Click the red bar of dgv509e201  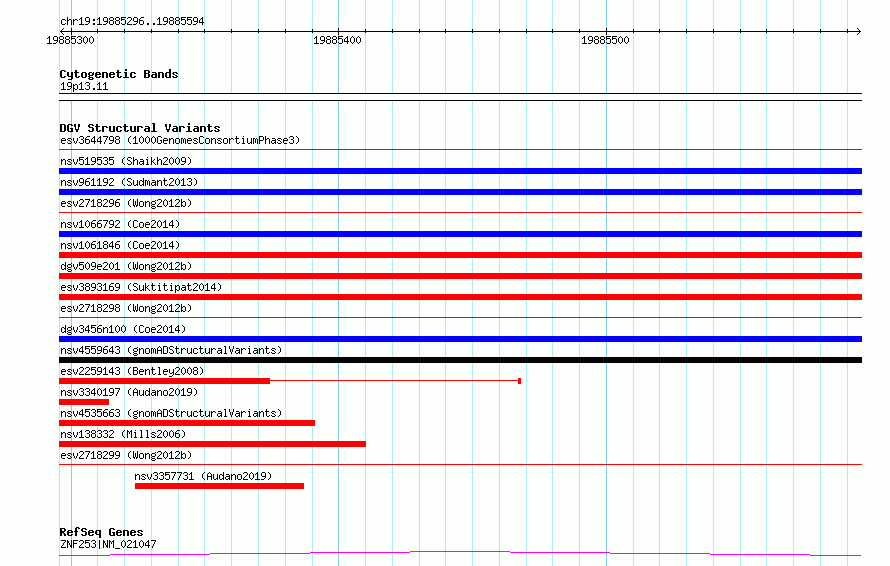point(460,276)
